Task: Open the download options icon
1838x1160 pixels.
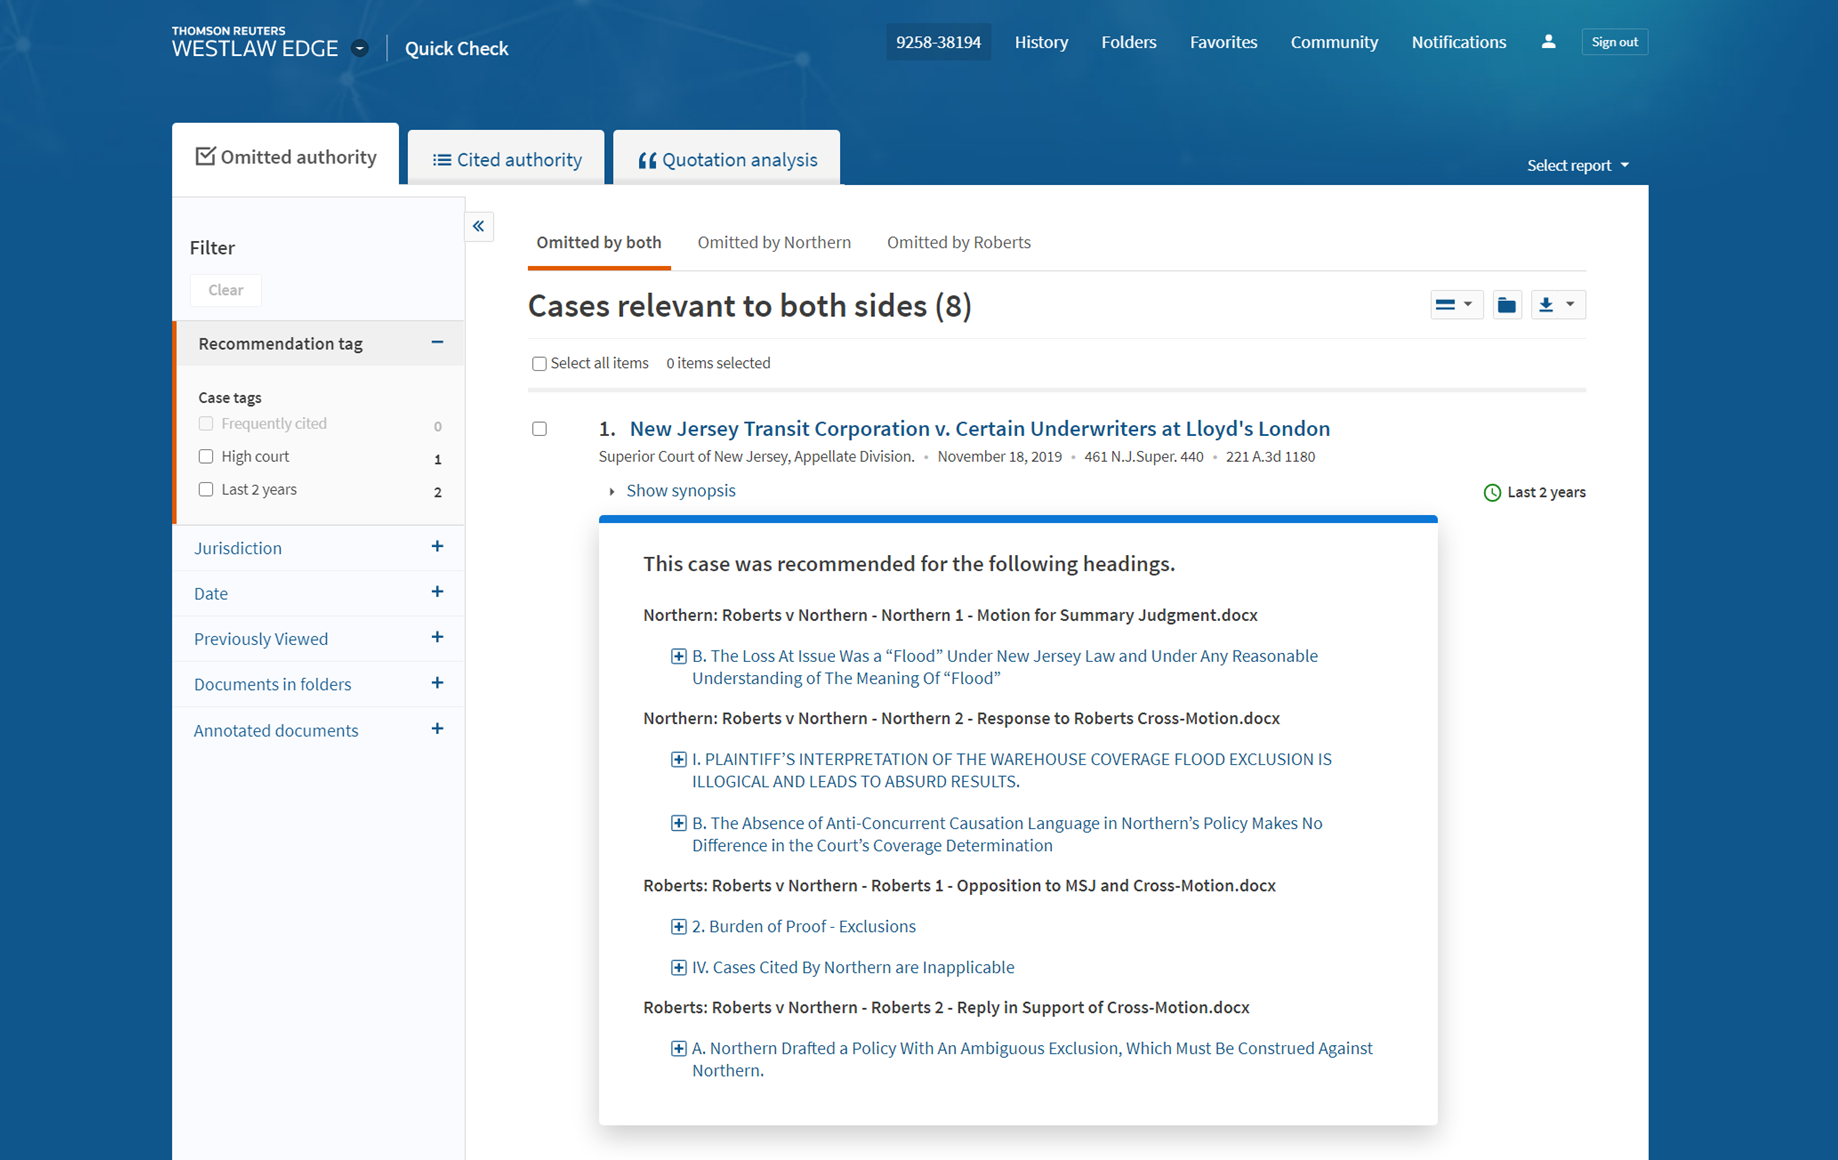Action: [x=1556, y=305]
